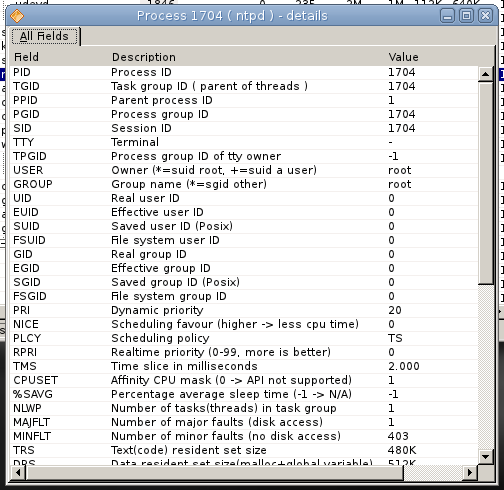The width and height of the screenshot is (504, 490).
Task: Click the USER row's root value
Action: click(x=400, y=170)
